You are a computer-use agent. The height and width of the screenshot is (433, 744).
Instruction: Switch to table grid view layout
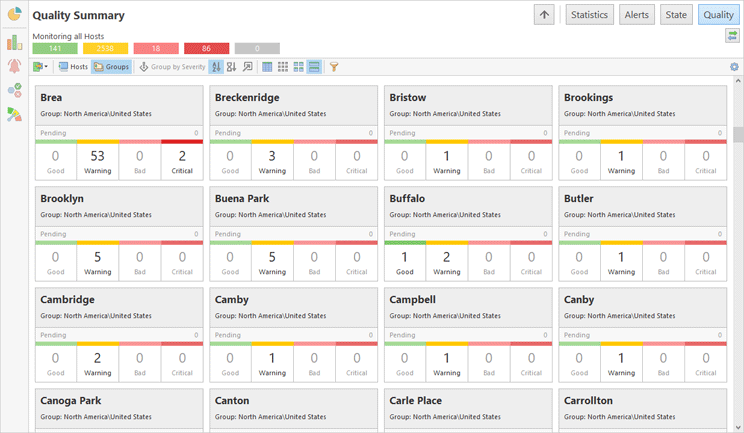(x=267, y=67)
